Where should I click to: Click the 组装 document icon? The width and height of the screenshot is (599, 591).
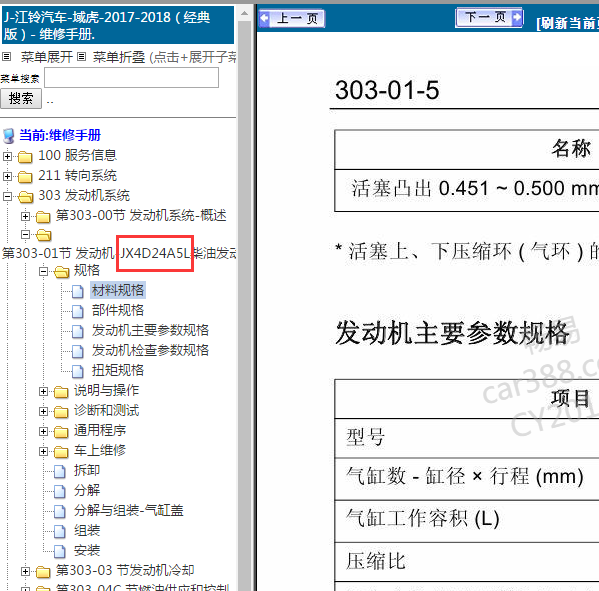click(x=60, y=531)
